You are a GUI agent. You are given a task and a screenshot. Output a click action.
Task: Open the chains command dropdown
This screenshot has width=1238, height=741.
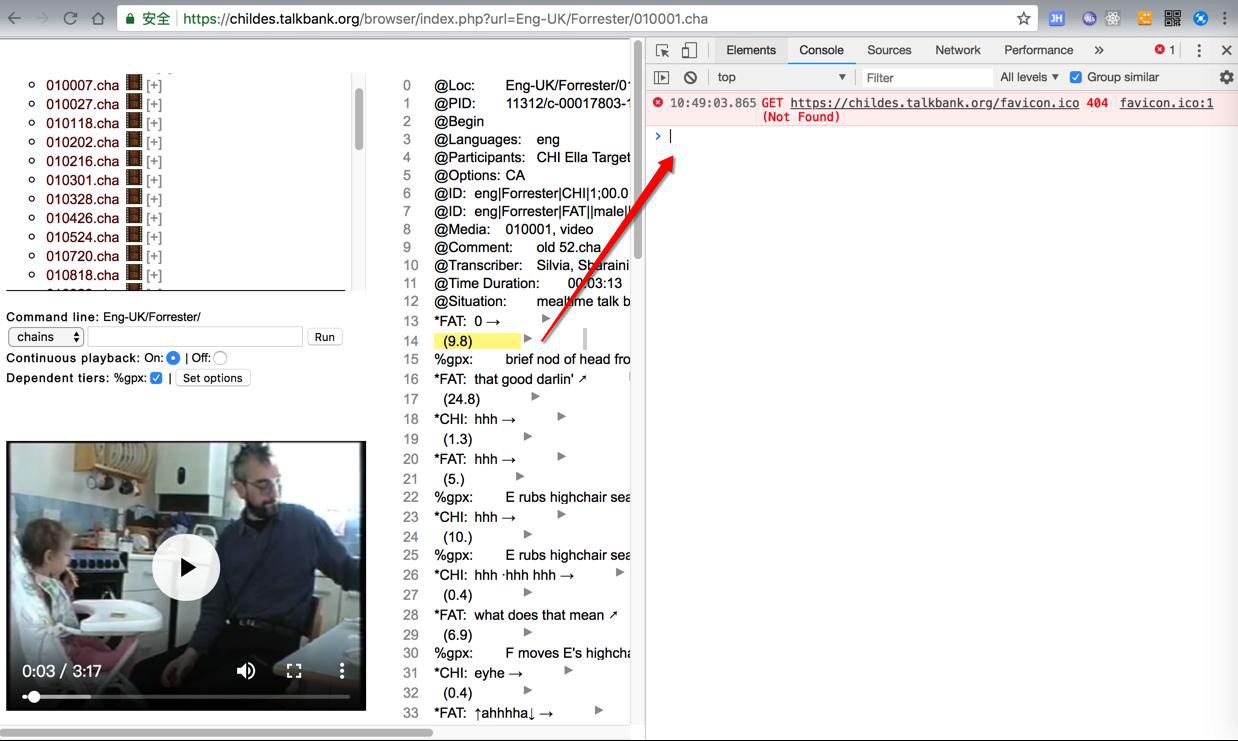coord(45,337)
